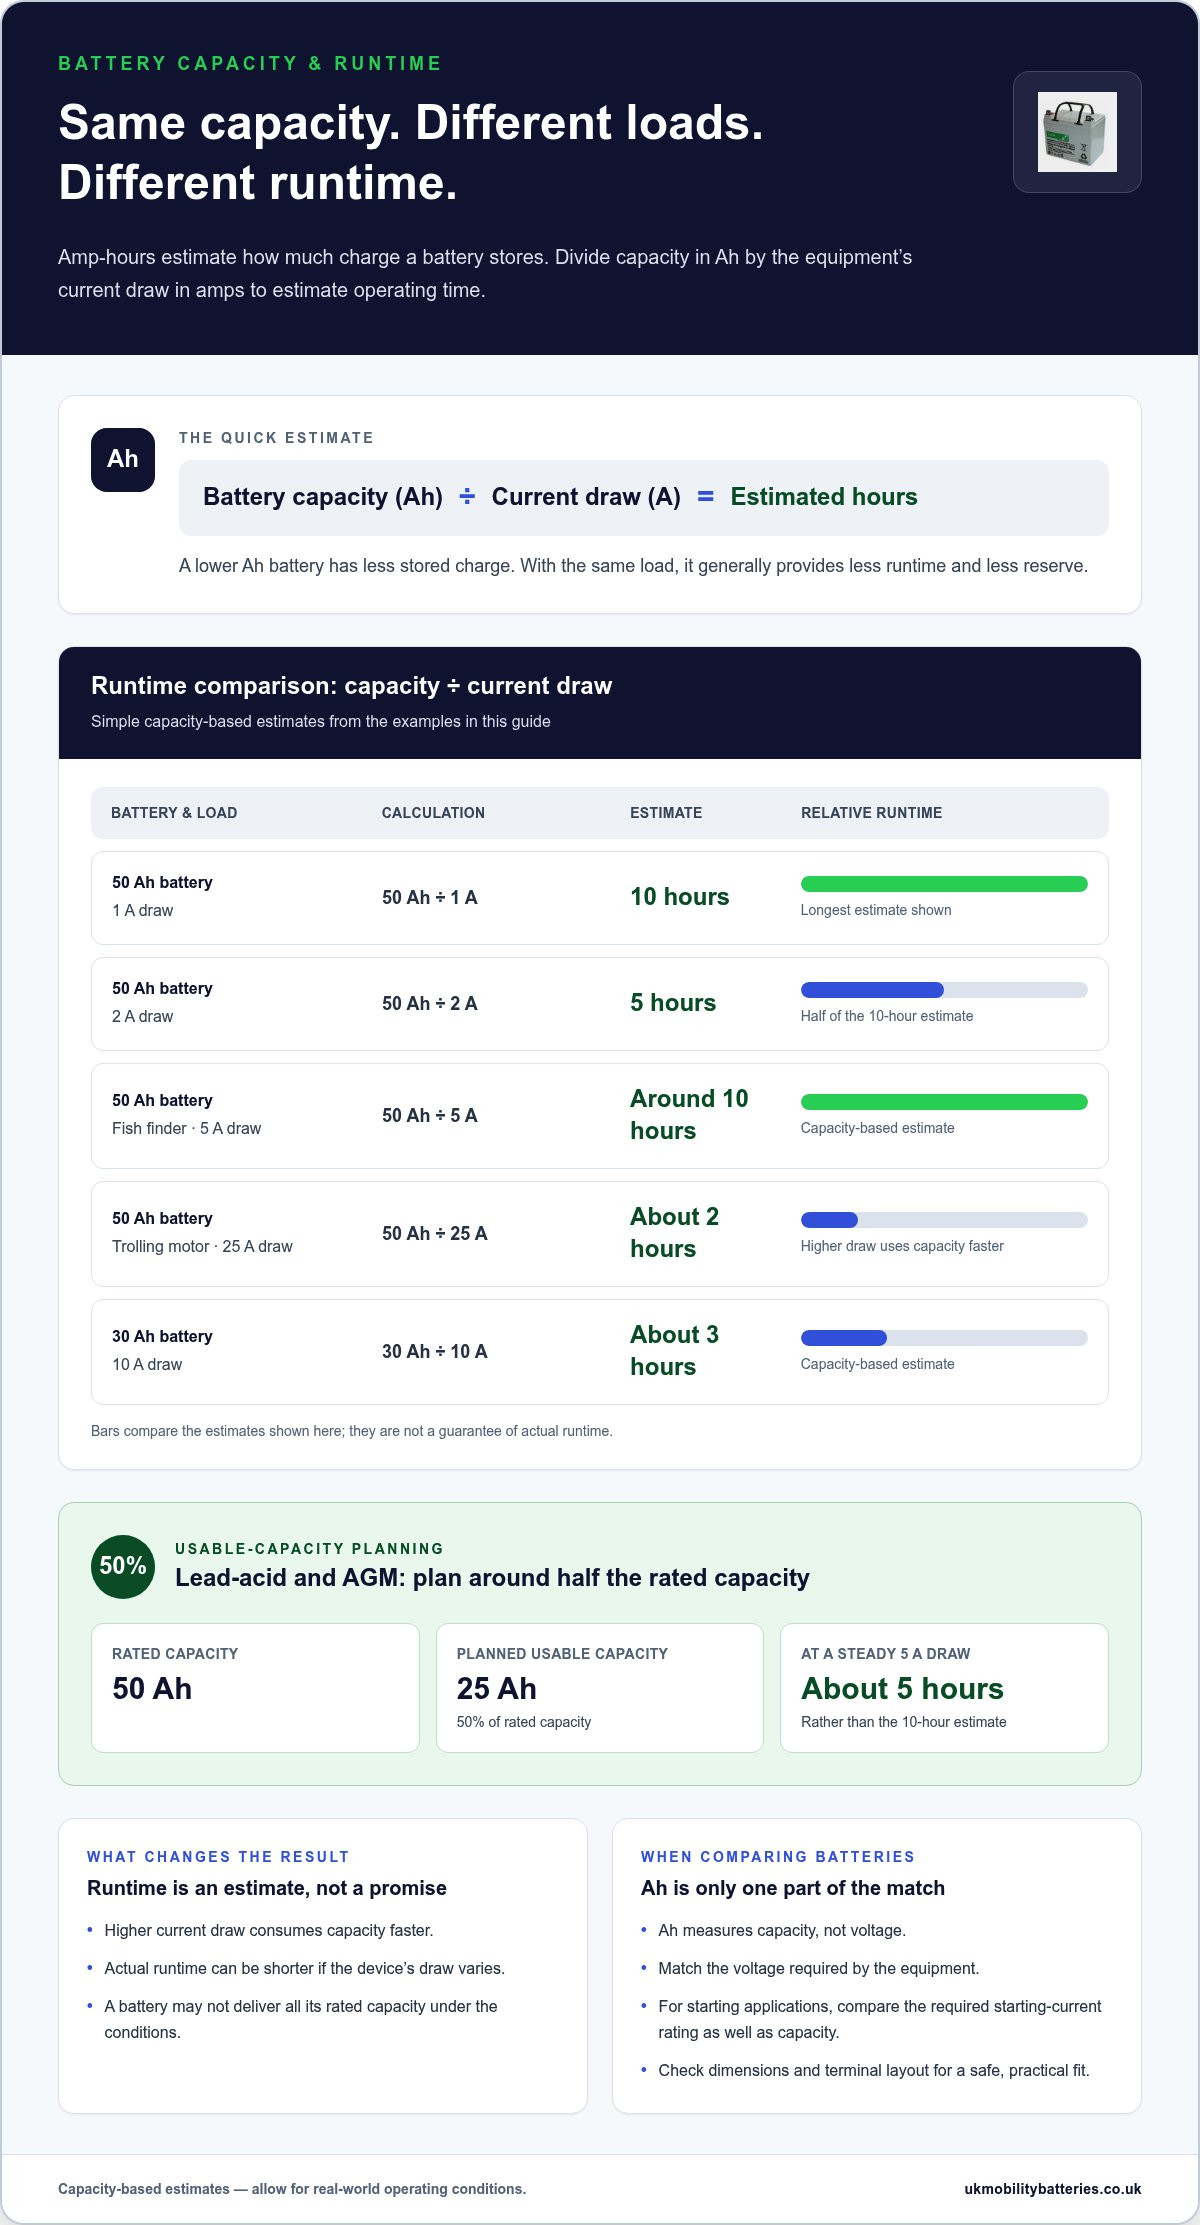Click the dark Ah badge icon
The width and height of the screenshot is (1200, 2225).
click(123, 459)
